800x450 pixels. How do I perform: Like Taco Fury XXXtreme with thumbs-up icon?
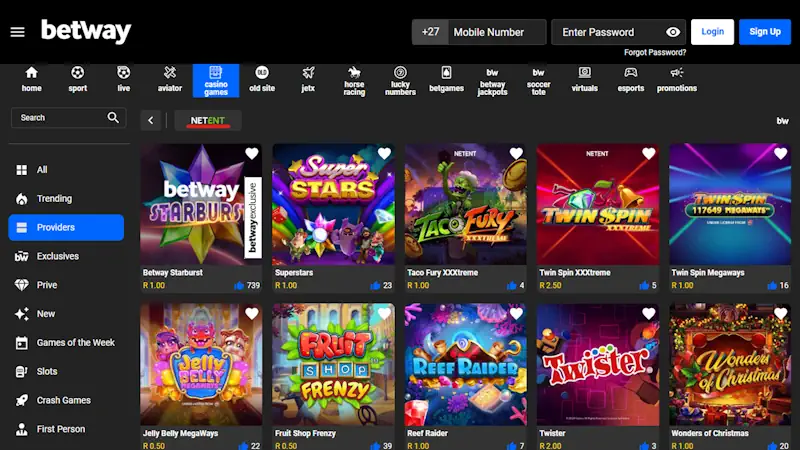[512, 286]
